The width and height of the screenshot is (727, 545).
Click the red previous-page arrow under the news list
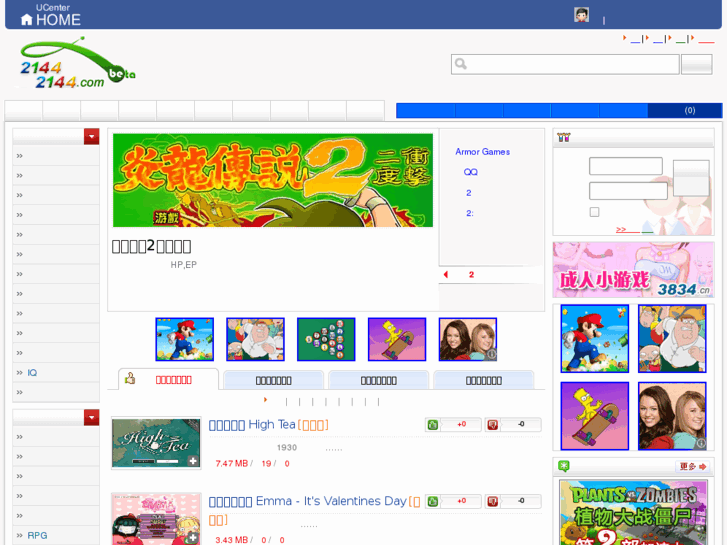coord(446,275)
